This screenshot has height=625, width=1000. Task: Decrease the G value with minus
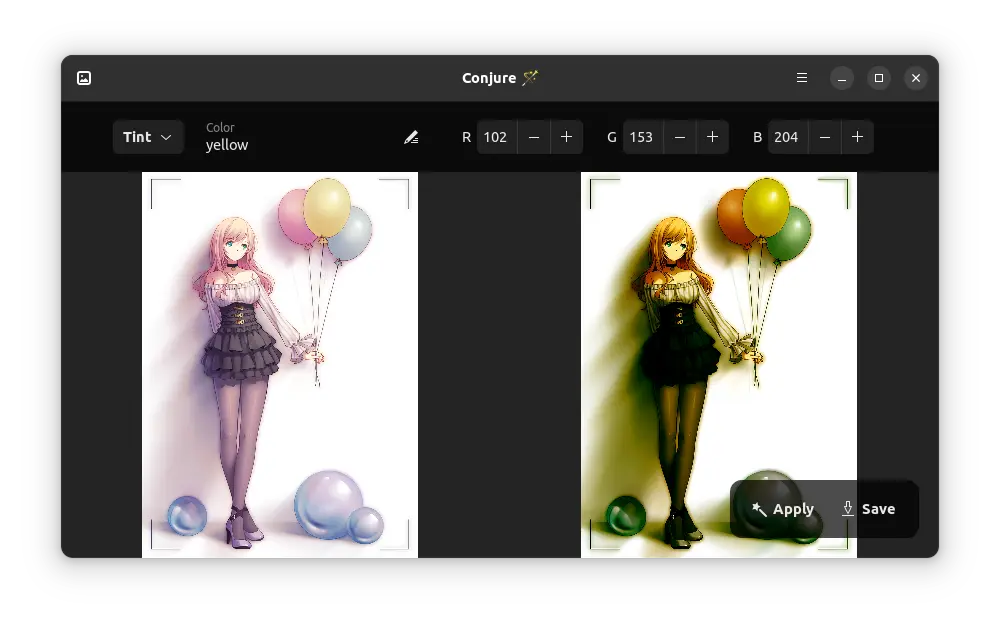click(x=680, y=137)
